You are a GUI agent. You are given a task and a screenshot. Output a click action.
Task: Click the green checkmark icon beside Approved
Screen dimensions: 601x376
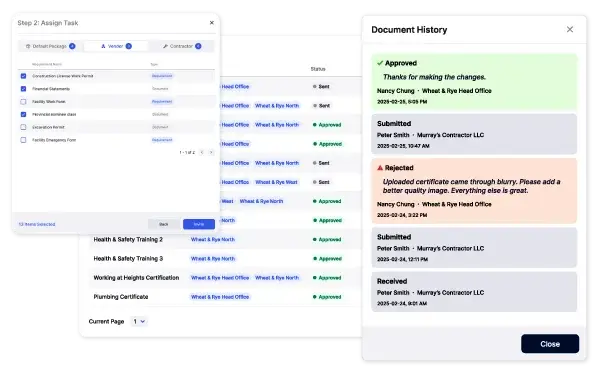tap(380, 63)
